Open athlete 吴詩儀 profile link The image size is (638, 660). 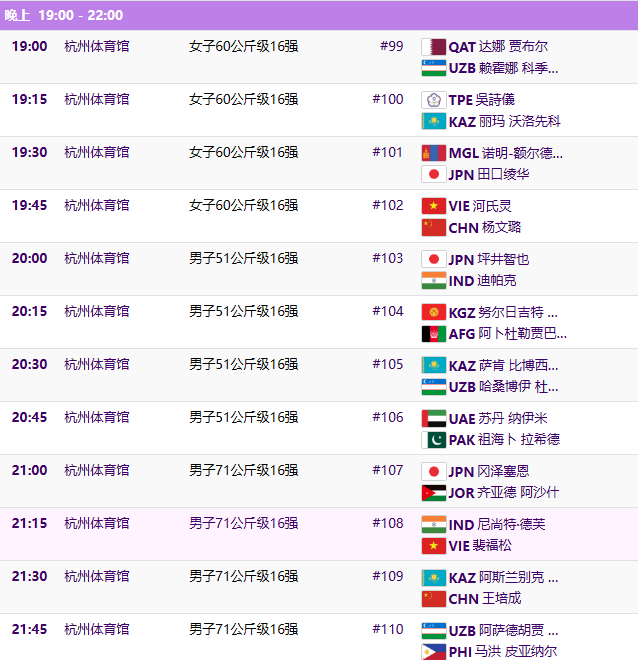click(x=496, y=100)
